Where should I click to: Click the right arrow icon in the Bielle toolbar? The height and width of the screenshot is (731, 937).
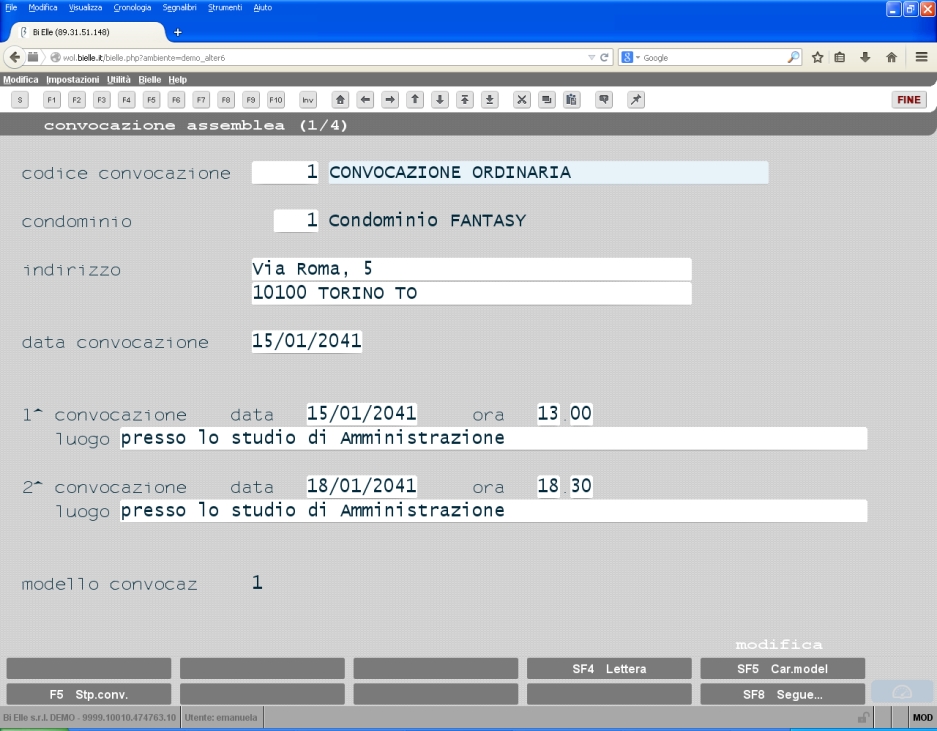[390, 100]
